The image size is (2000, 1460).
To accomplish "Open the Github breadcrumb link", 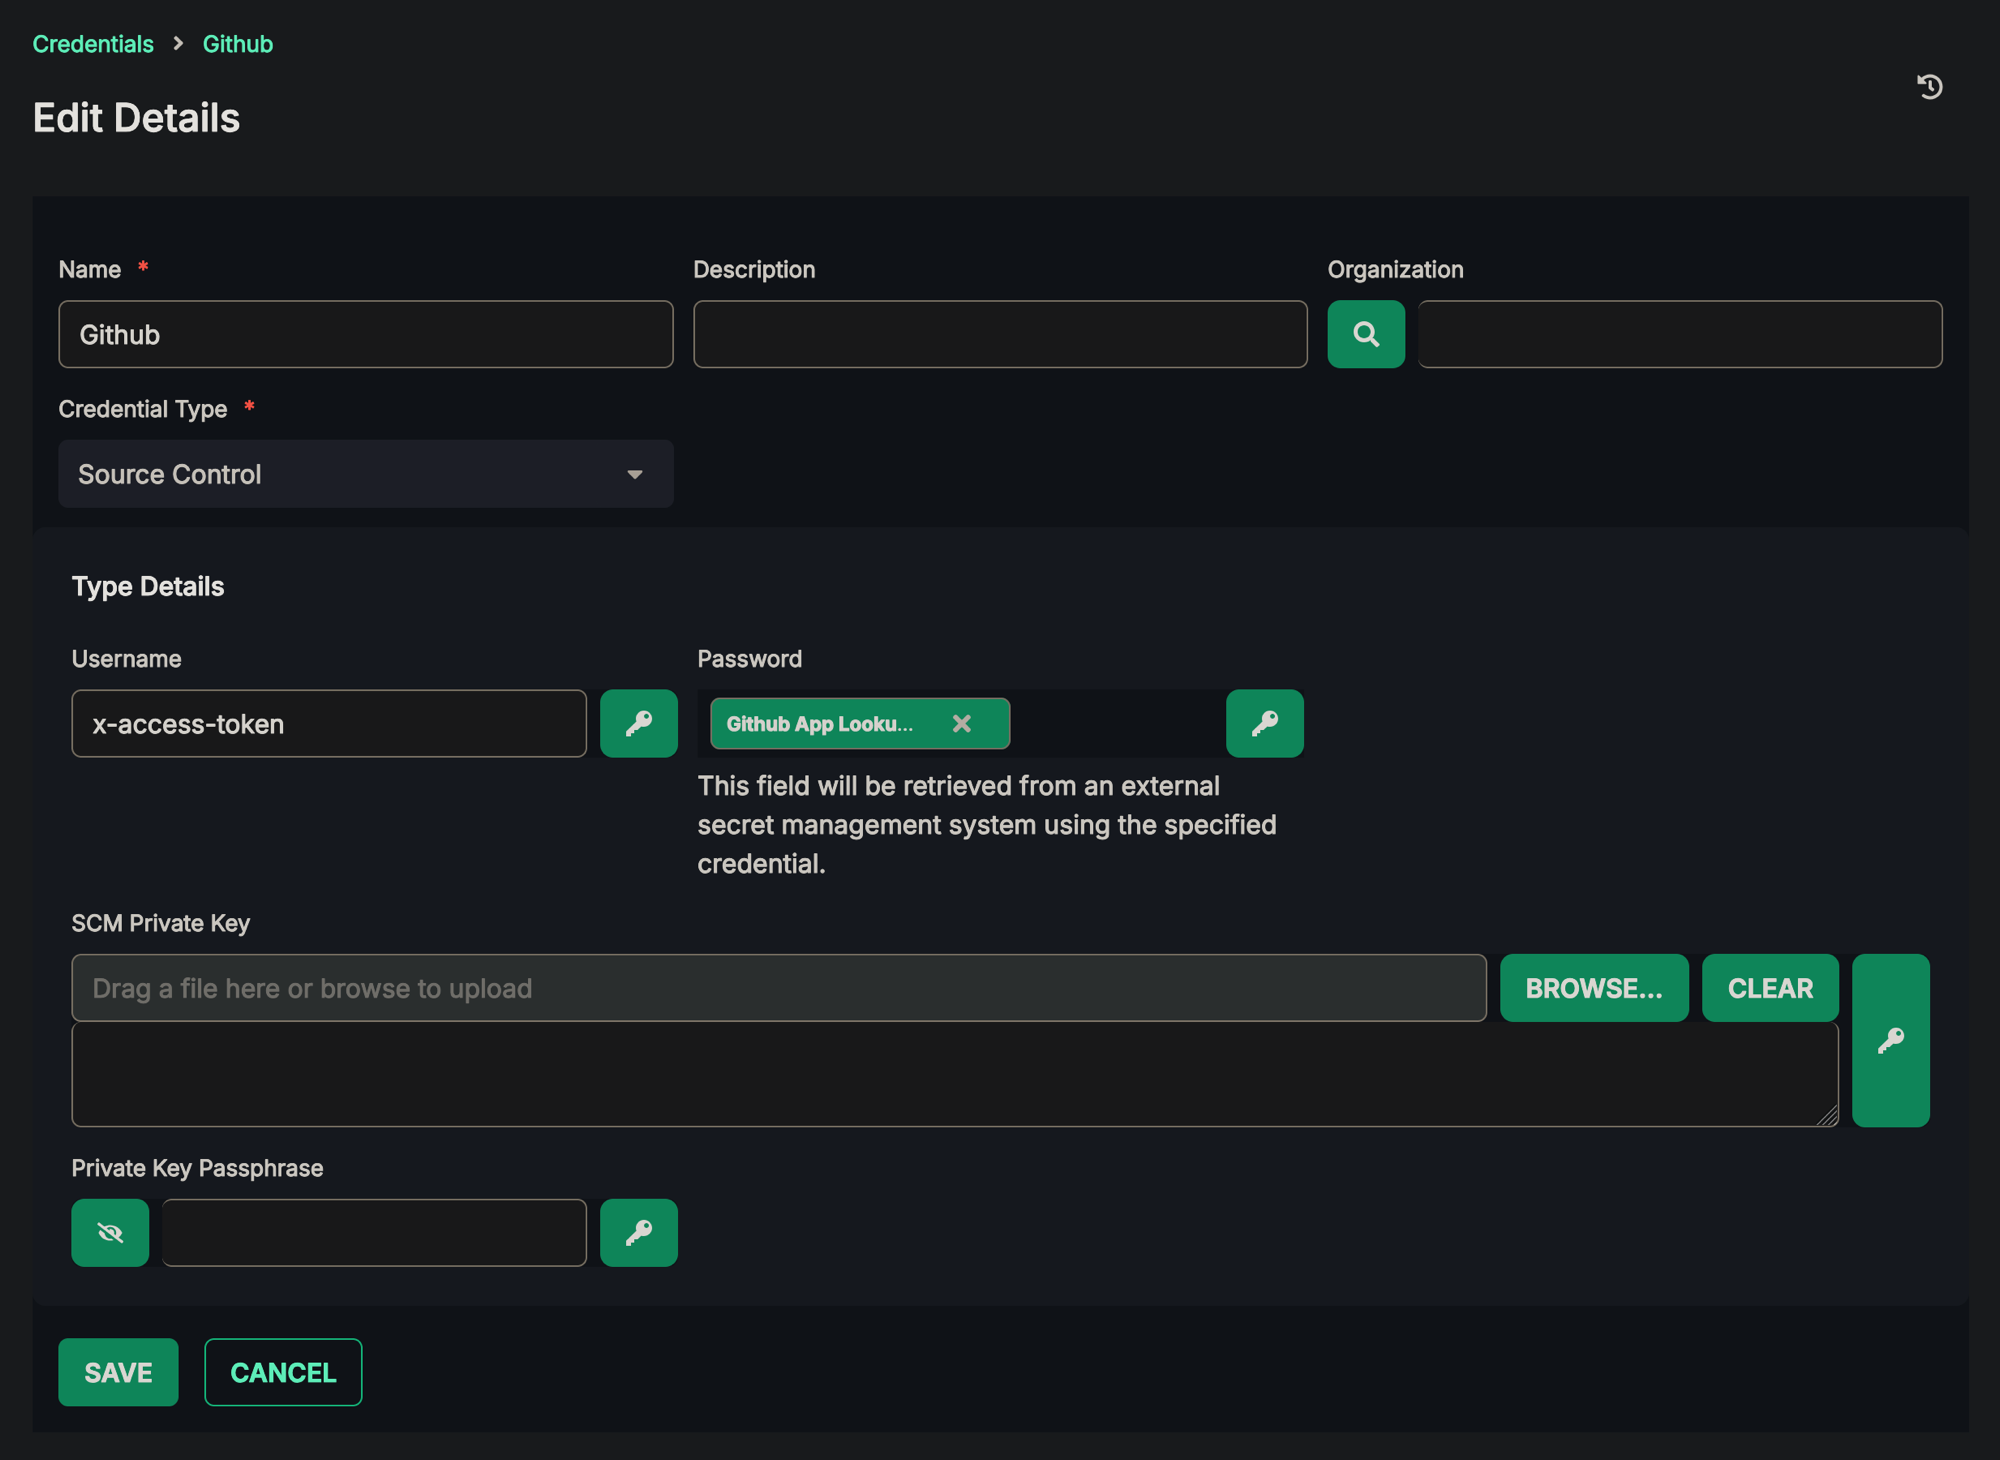I will (238, 44).
